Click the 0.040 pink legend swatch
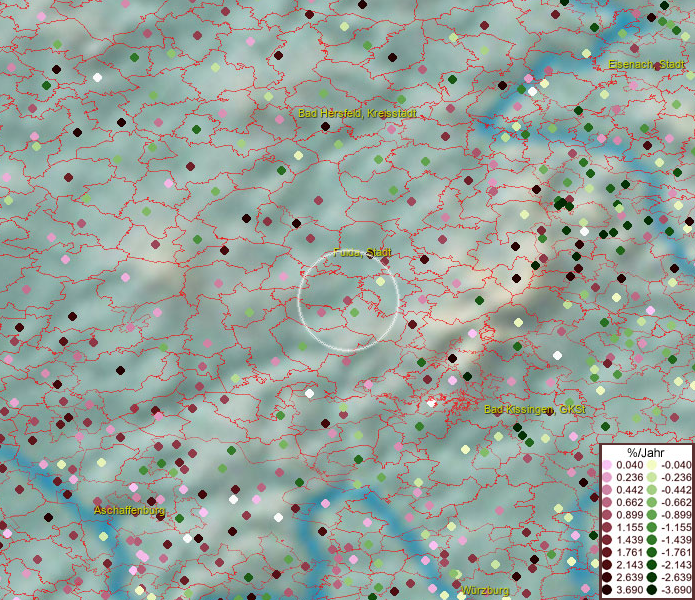This screenshot has width=695, height=600. 607,465
